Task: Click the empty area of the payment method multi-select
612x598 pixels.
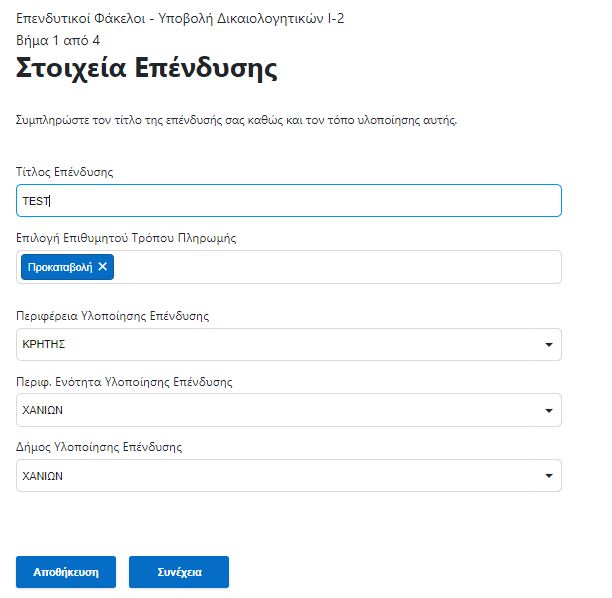Action: pyautogui.click(x=336, y=267)
